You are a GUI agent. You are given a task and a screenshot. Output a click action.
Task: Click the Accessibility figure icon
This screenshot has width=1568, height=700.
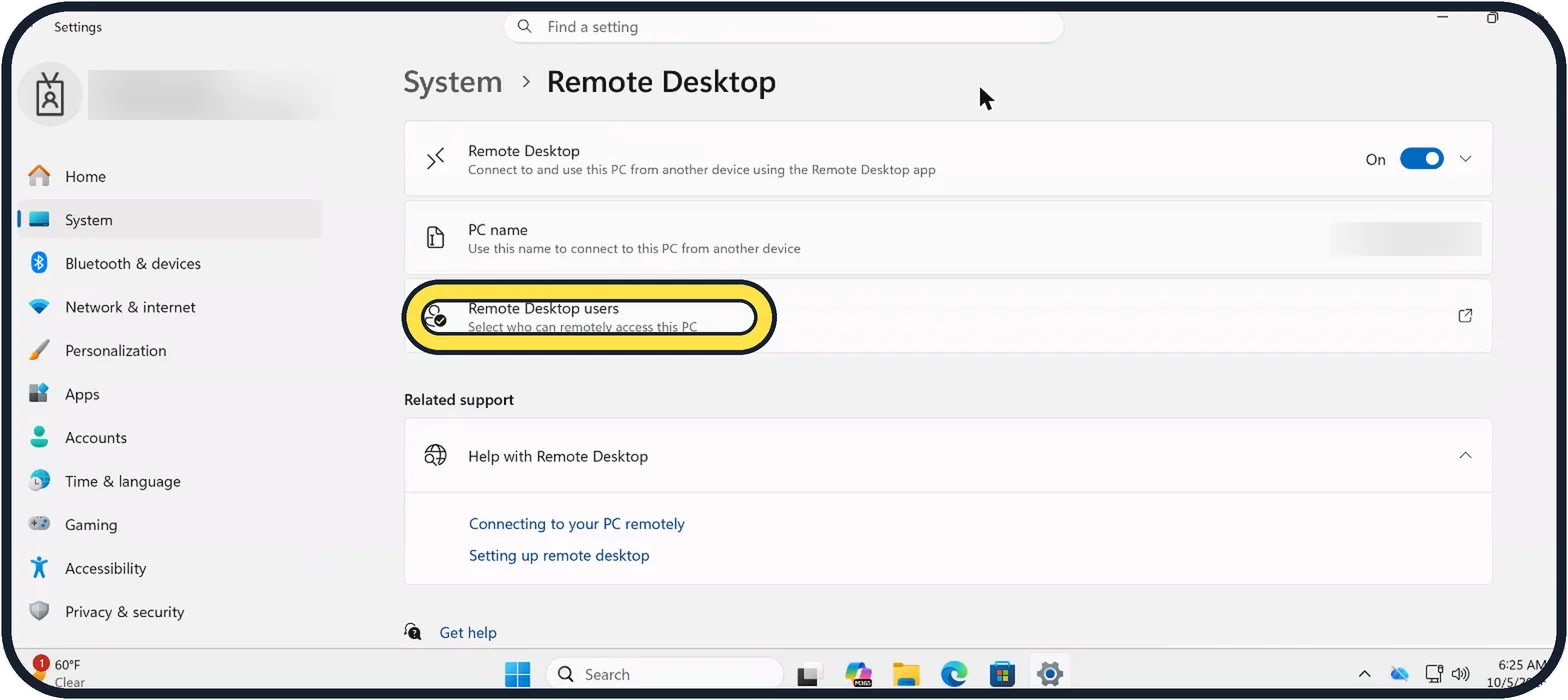pyautogui.click(x=39, y=568)
